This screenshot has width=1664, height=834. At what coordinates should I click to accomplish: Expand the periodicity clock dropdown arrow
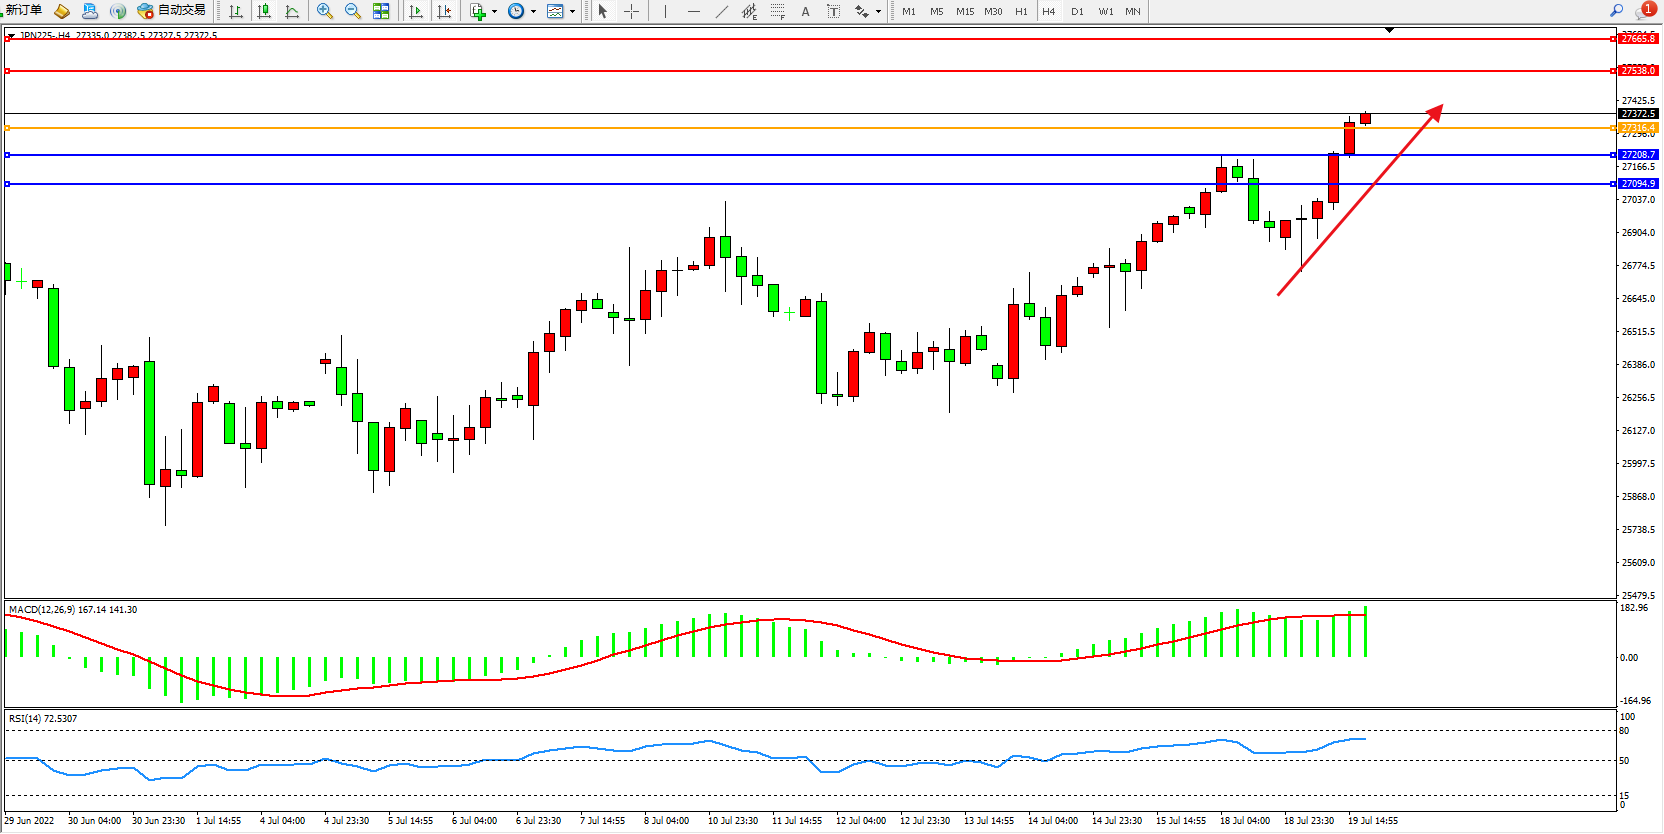click(x=533, y=12)
